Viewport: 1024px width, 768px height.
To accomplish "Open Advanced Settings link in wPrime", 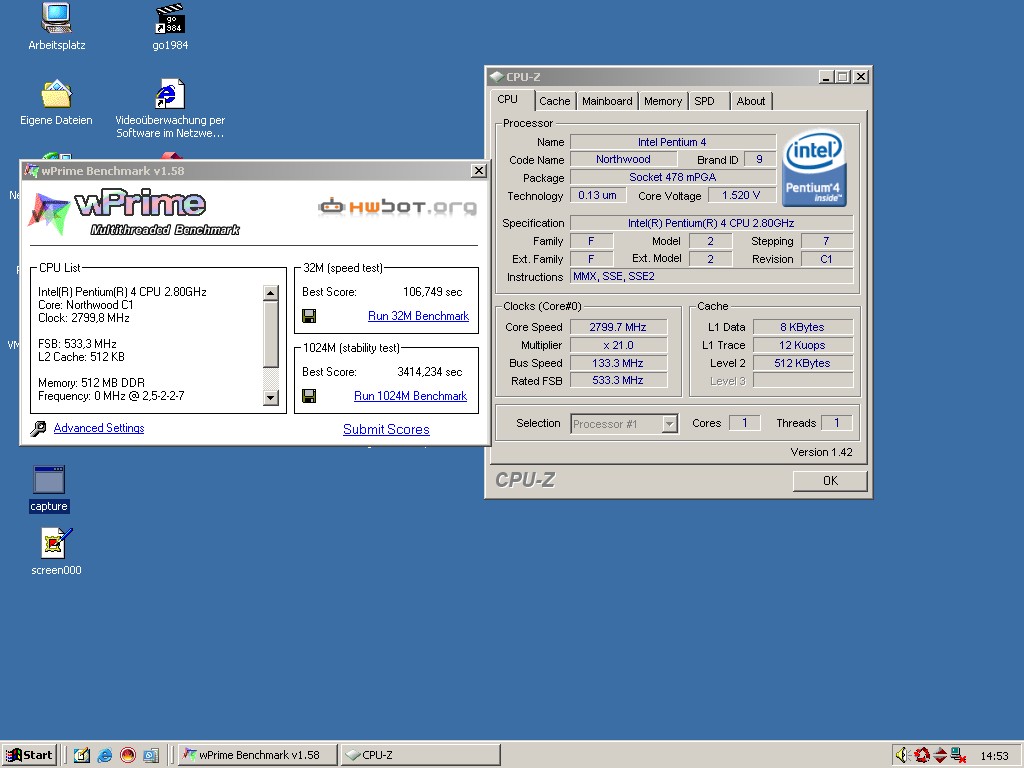I will tap(99, 428).
